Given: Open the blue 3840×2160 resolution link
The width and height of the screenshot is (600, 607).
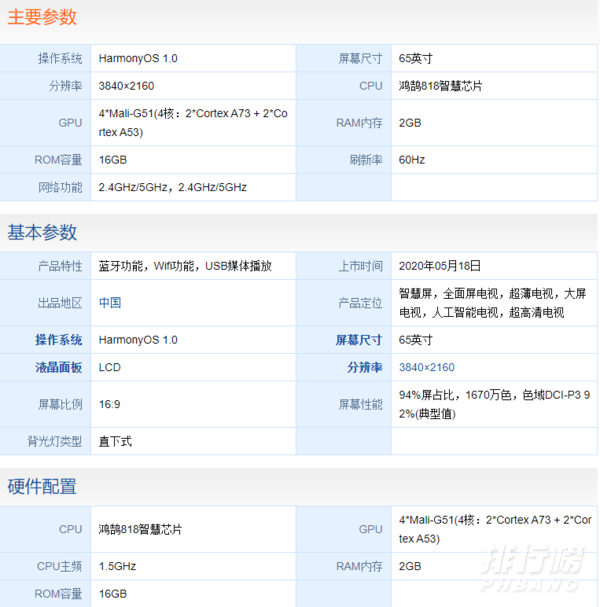Looking at the screenshot, I should point(427,367).
